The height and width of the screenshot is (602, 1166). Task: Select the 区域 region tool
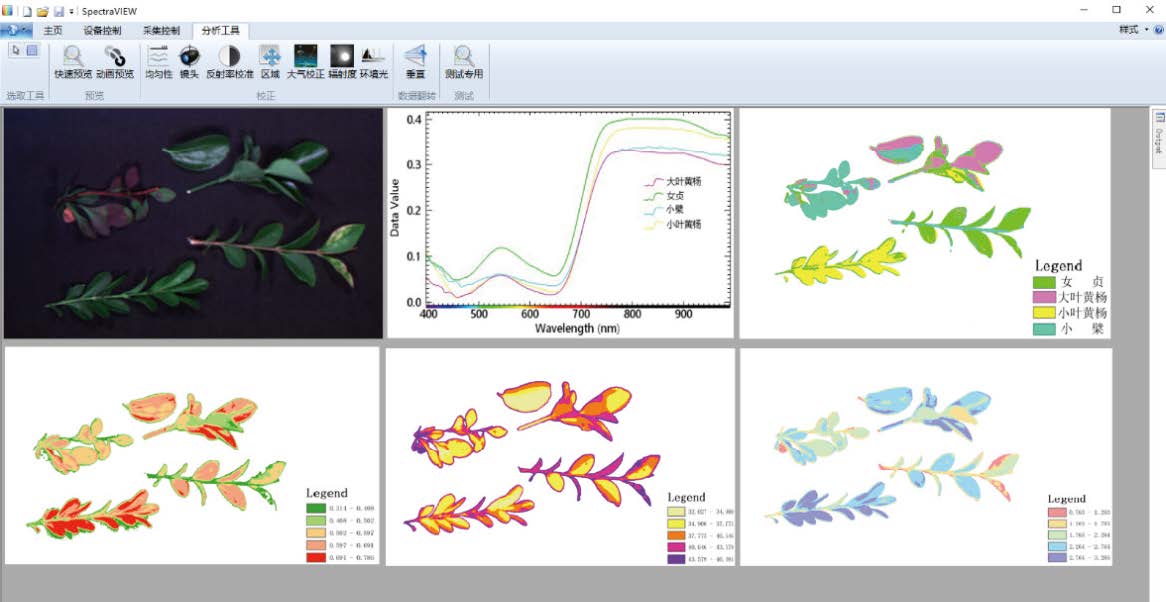(270, 58)
